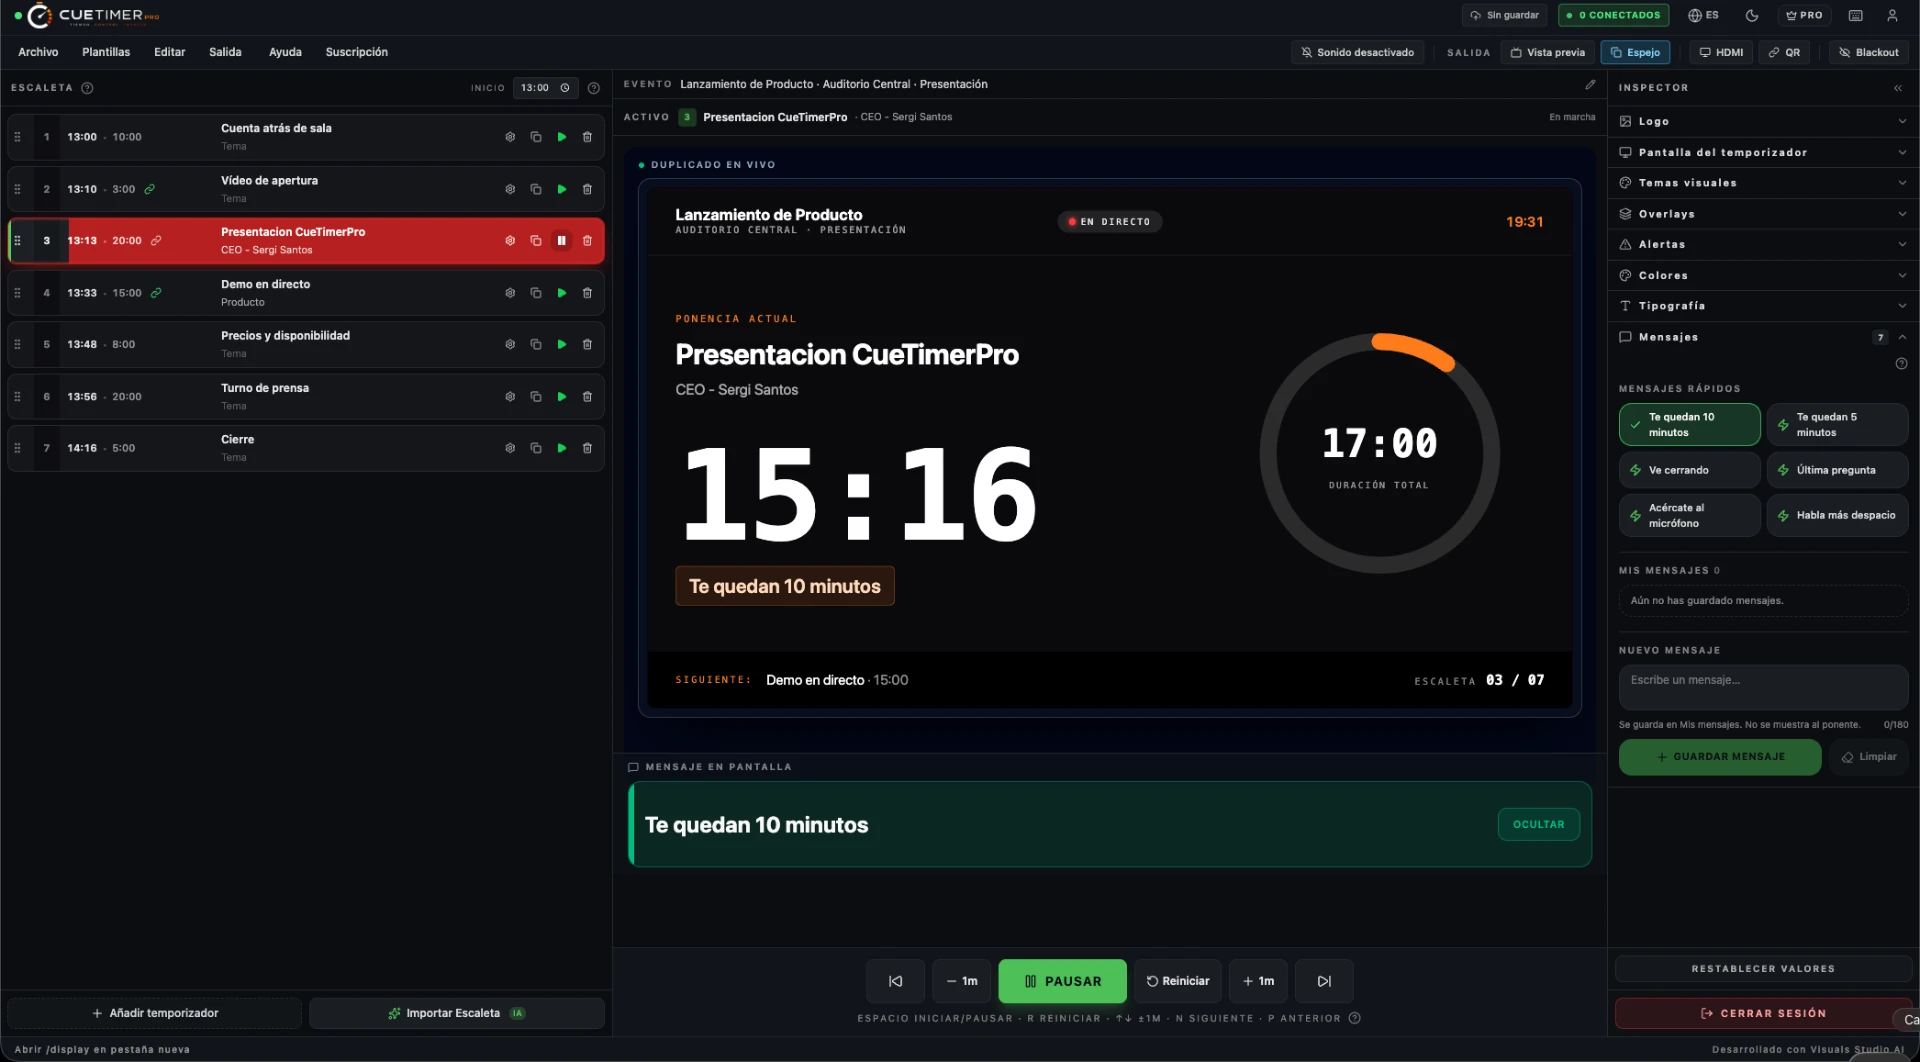Click CERRAR SESIÓN button

click(x=1763, y=1013)
